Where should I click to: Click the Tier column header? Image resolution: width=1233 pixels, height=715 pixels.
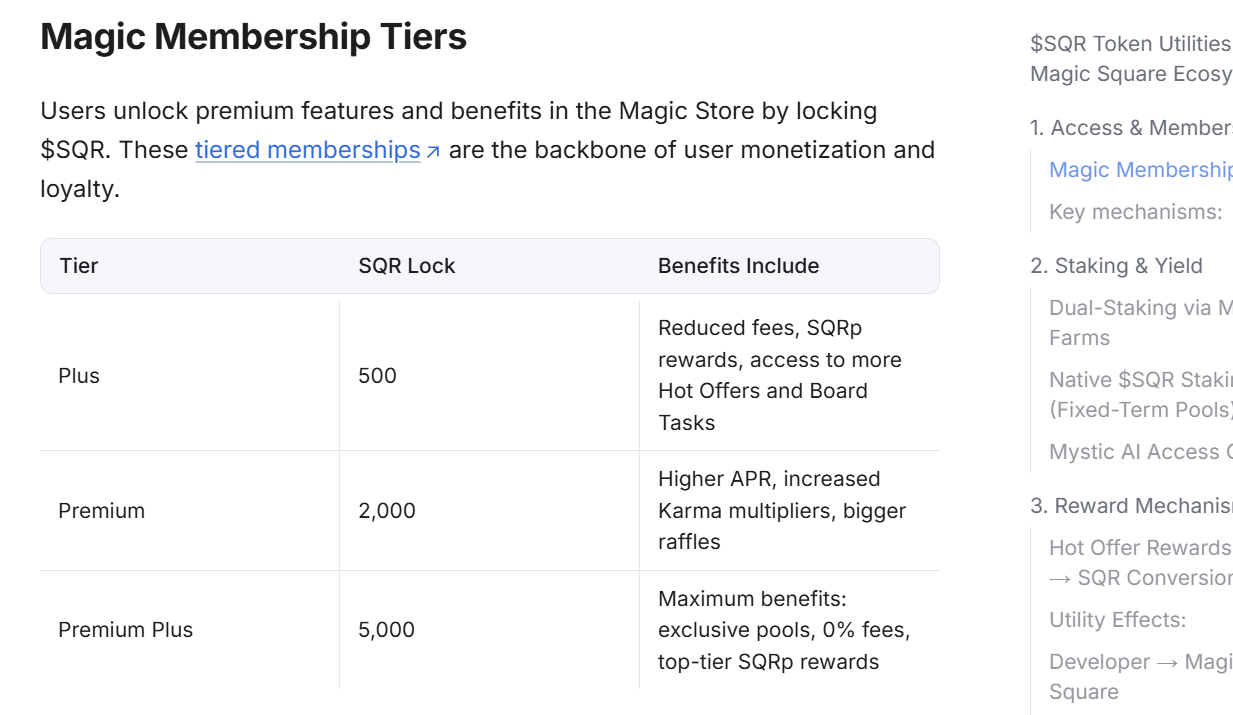coord(79,266)
